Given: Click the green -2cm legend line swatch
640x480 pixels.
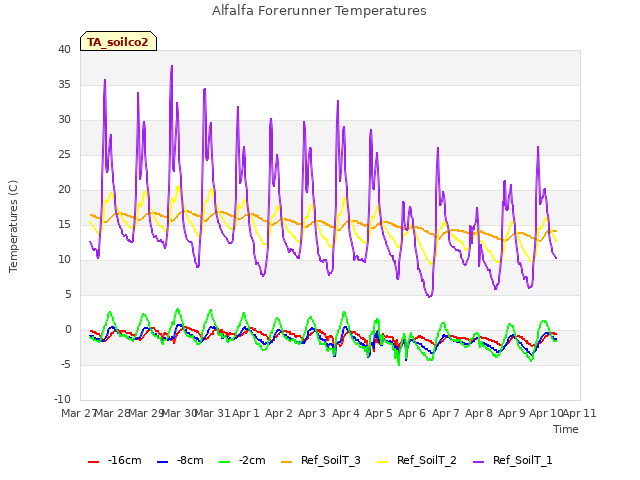Looking at the screenshot, I should (224, 462).
